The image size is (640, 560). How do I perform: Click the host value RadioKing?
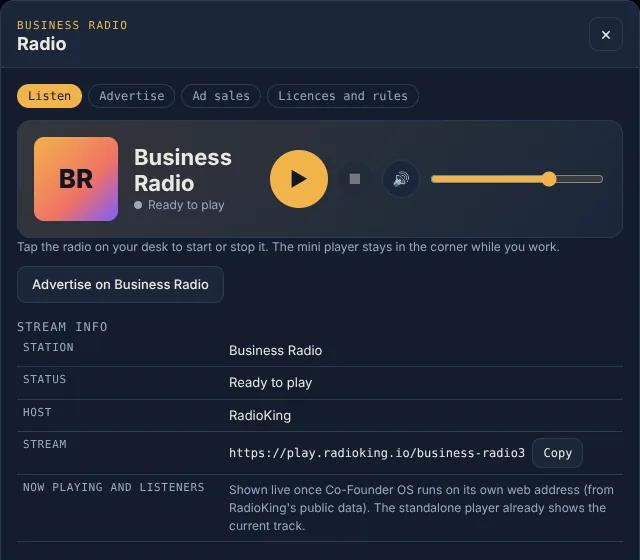click(260, 416)
